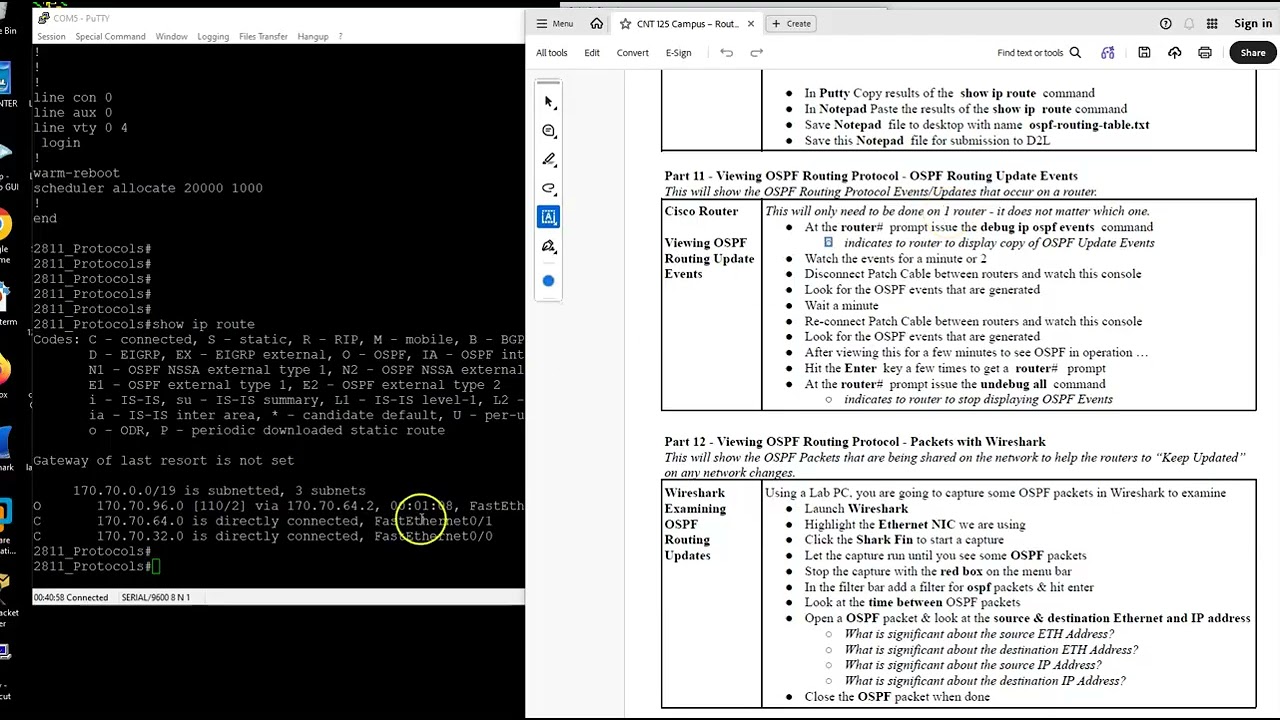Open PuTTY Special Command menu
Viewport: 1280px width, 720px height.
(x=110, y=37)
